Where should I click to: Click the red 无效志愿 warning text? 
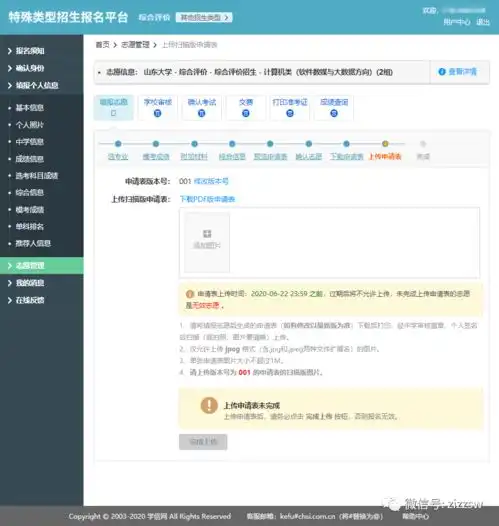[x=205, y=306]
